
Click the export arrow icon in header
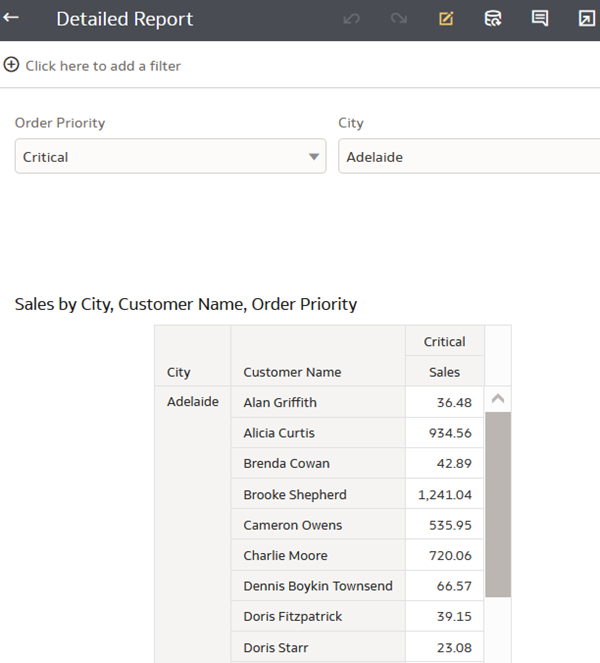click(x=586, y=19)
